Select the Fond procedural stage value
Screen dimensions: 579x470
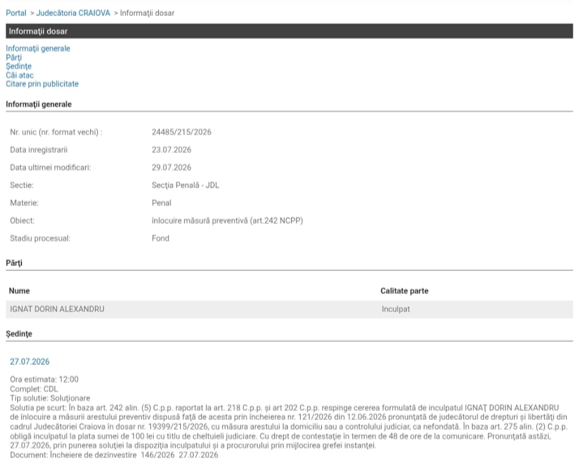click(160, 238)
